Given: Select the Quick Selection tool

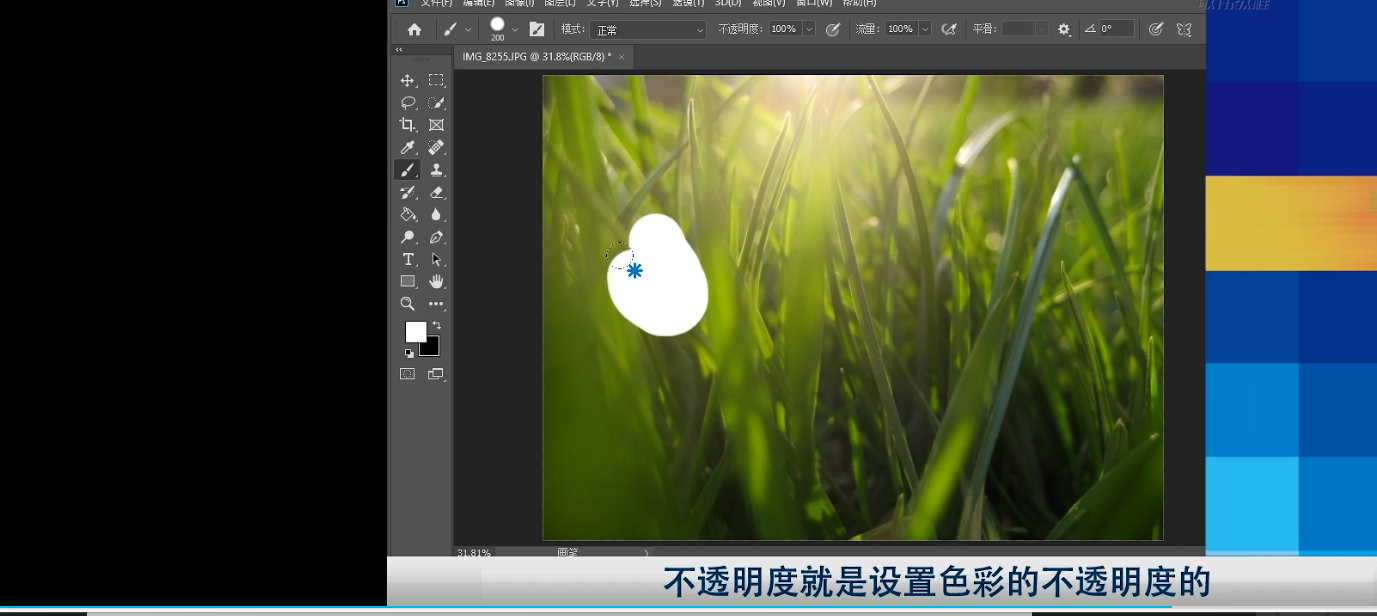Looking at the screenshot, I should tap(436, 102).
